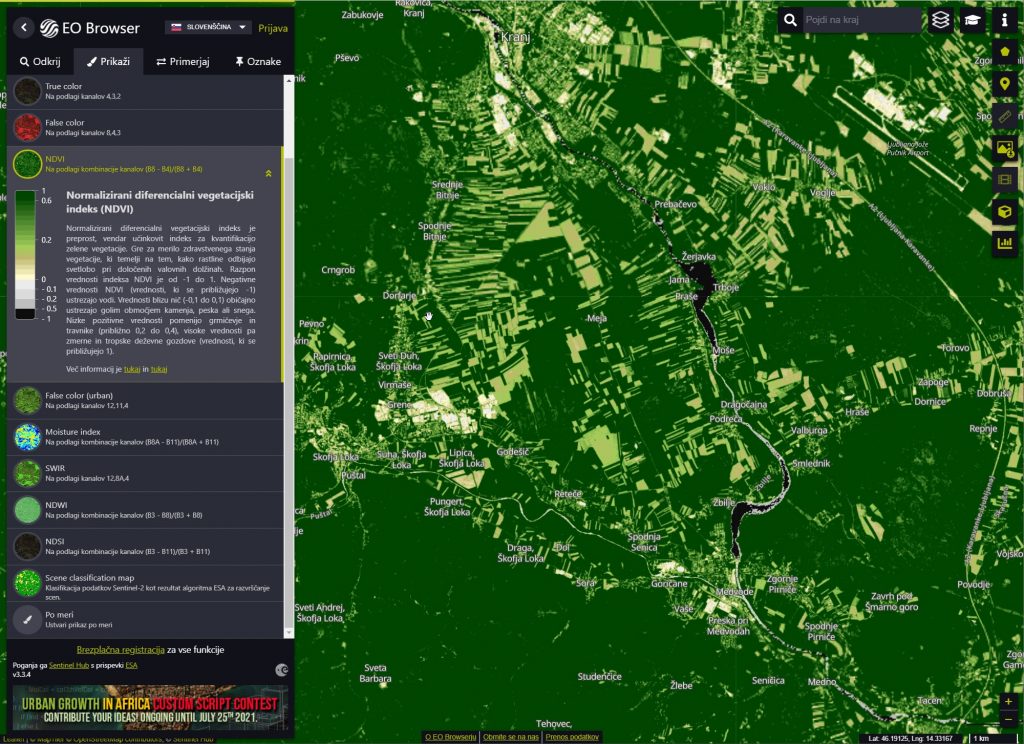This screenshot has height=744, width=1024.
Task: Click the EO Browser logo
Action: click(89, 27)
